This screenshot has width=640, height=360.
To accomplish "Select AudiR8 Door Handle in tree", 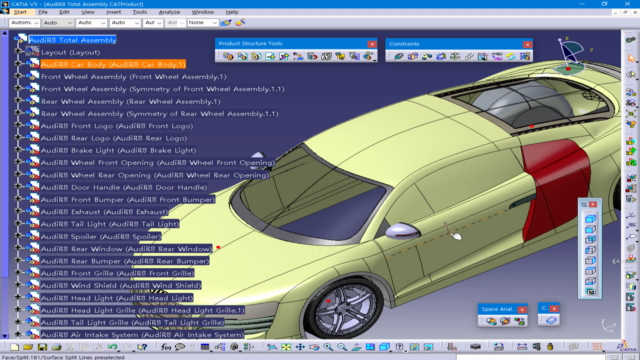I will point(124,187).
